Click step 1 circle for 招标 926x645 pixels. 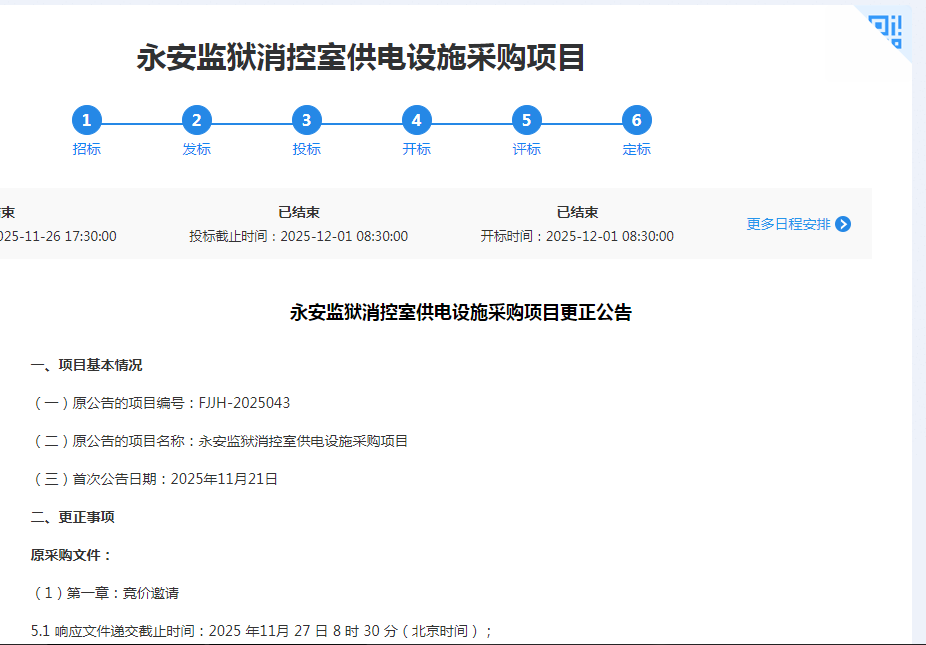(87, 121)
